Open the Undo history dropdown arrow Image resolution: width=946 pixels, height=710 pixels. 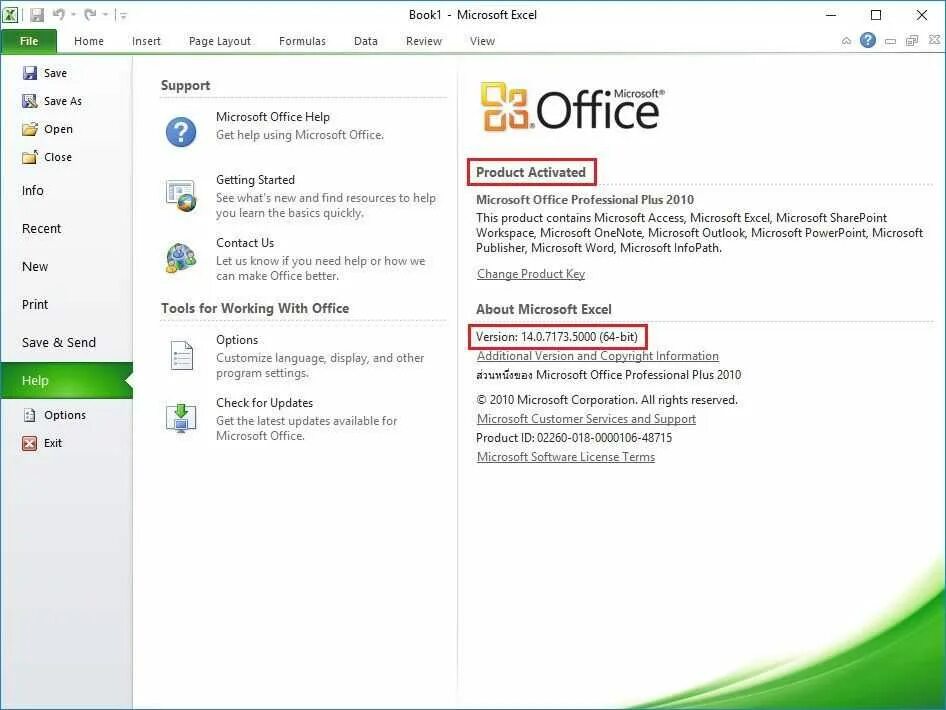click(74, 15)
